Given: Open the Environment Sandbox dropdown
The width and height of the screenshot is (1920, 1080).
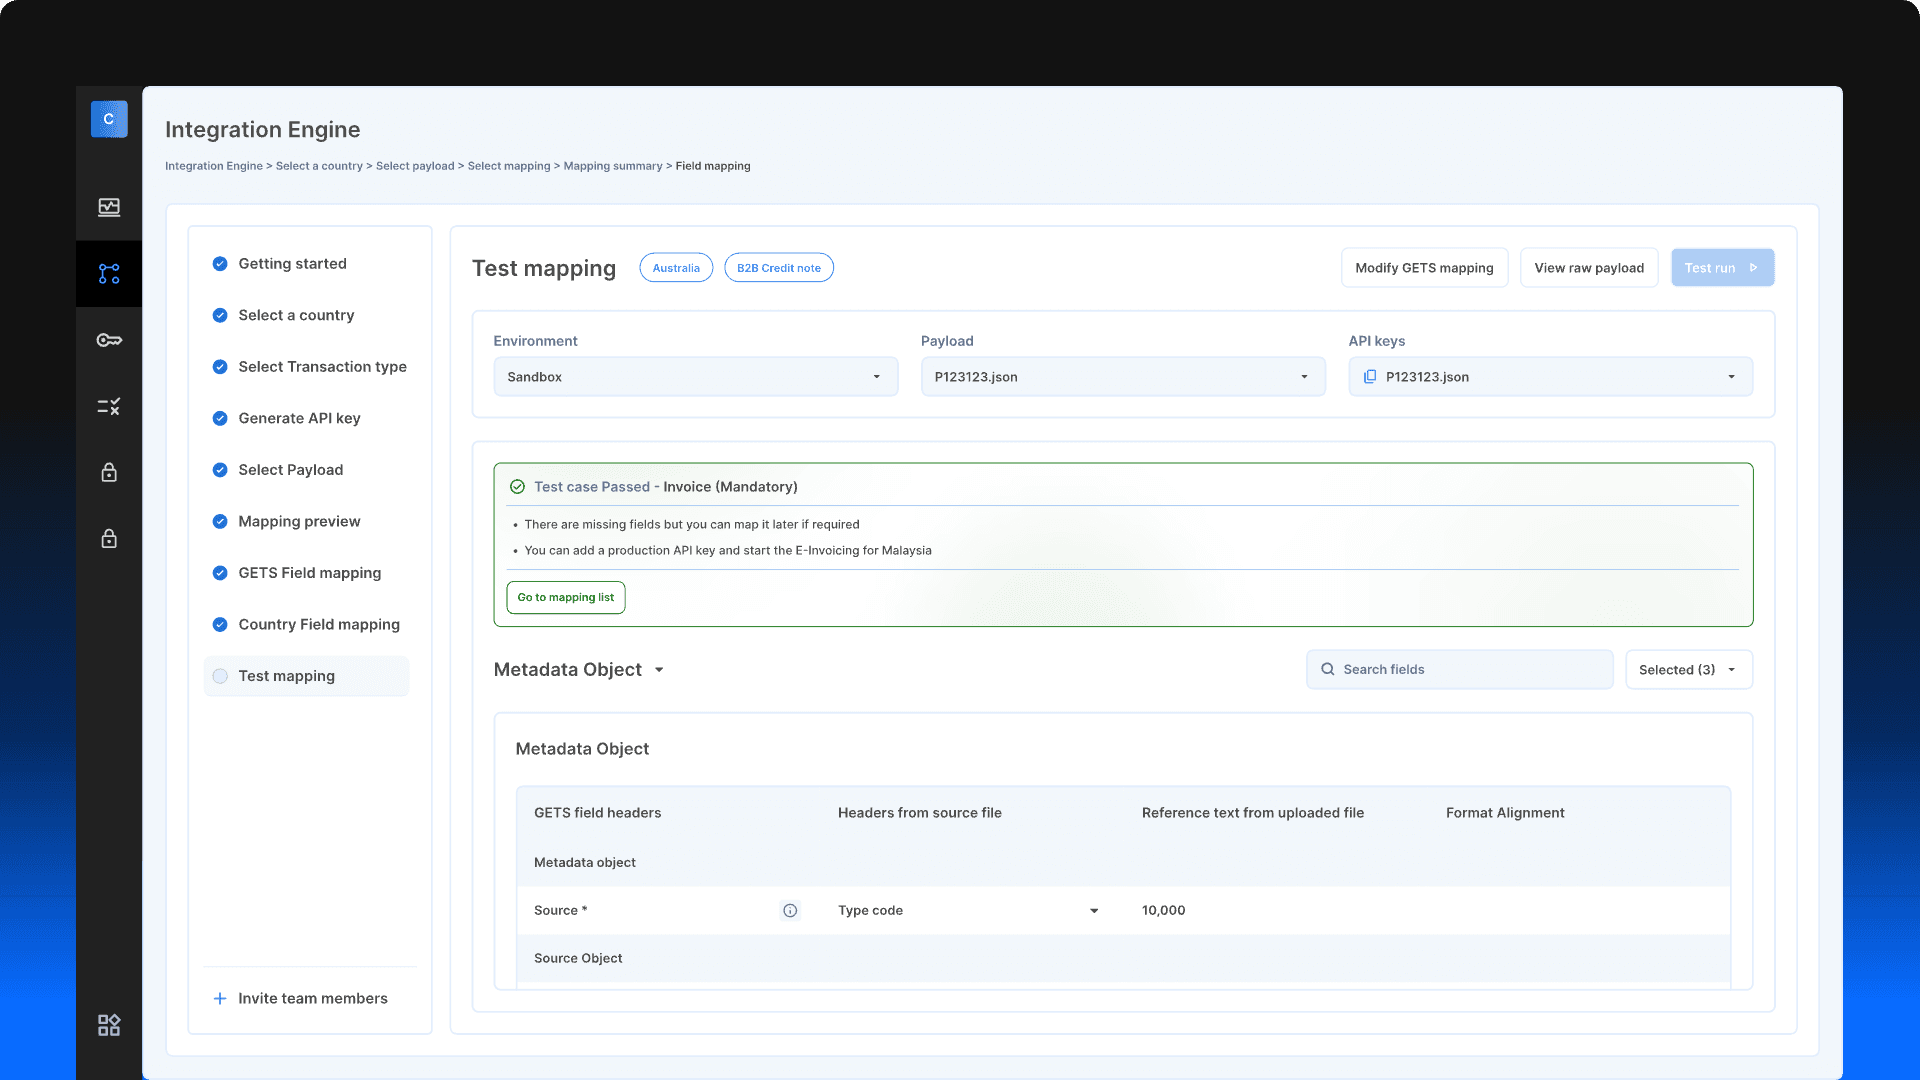Looking at the screenshot, I should click(x=695, y=377).
